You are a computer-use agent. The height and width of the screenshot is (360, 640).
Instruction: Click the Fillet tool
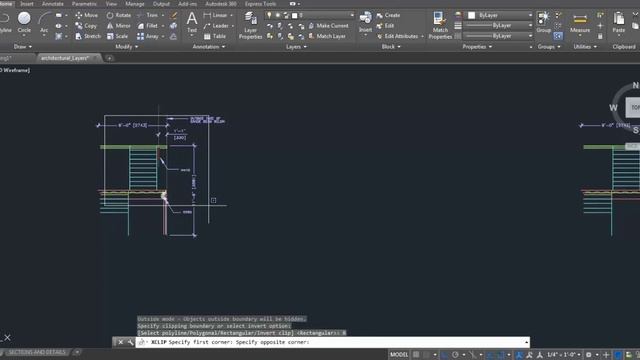pos(148,26)
